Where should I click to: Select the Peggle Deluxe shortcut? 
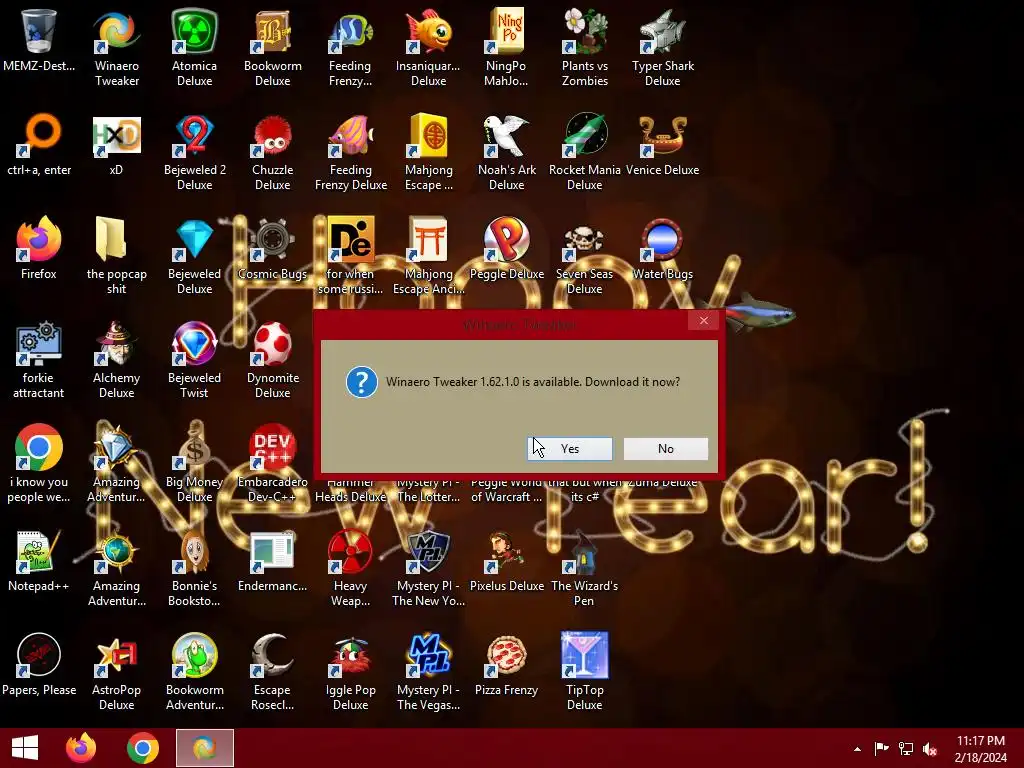pyautogui.click(x=506, y=249)
